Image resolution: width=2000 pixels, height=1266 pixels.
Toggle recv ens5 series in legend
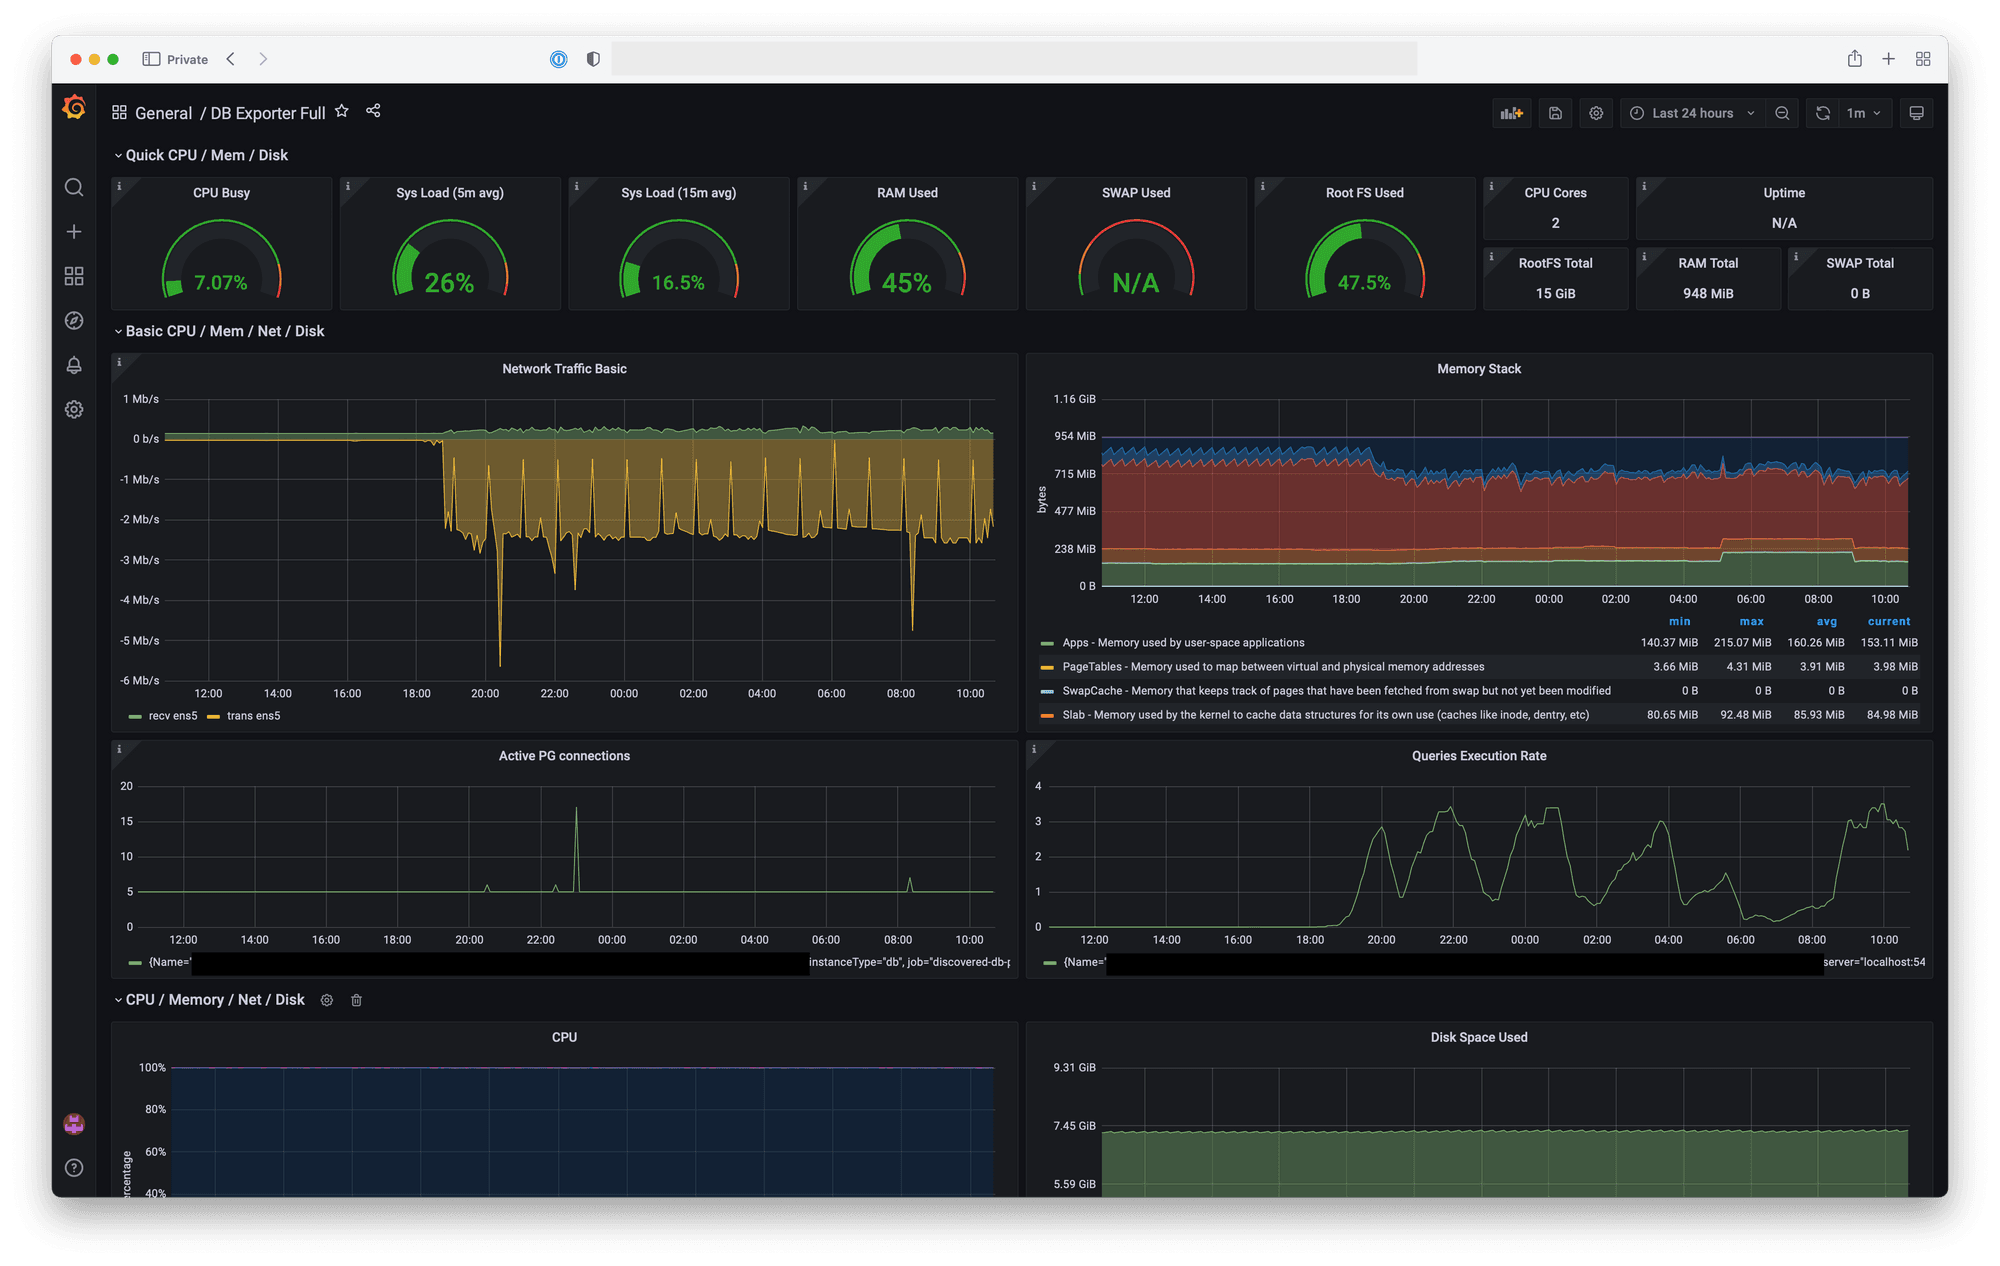(x=172, y=716)
